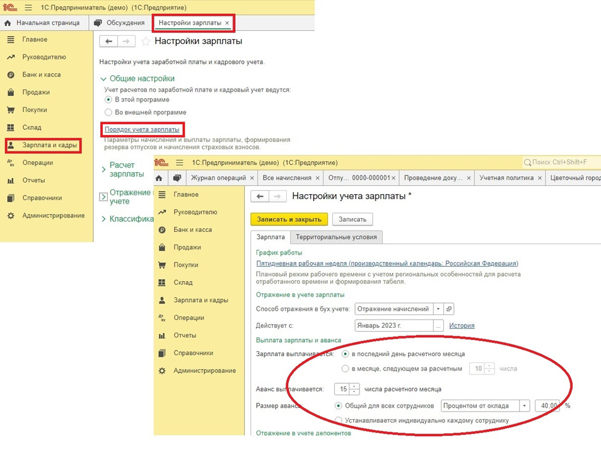Screen dimensions: 601x450
Task: Open discussions chat icon in lower window
Action: click(x=177, y=178)
